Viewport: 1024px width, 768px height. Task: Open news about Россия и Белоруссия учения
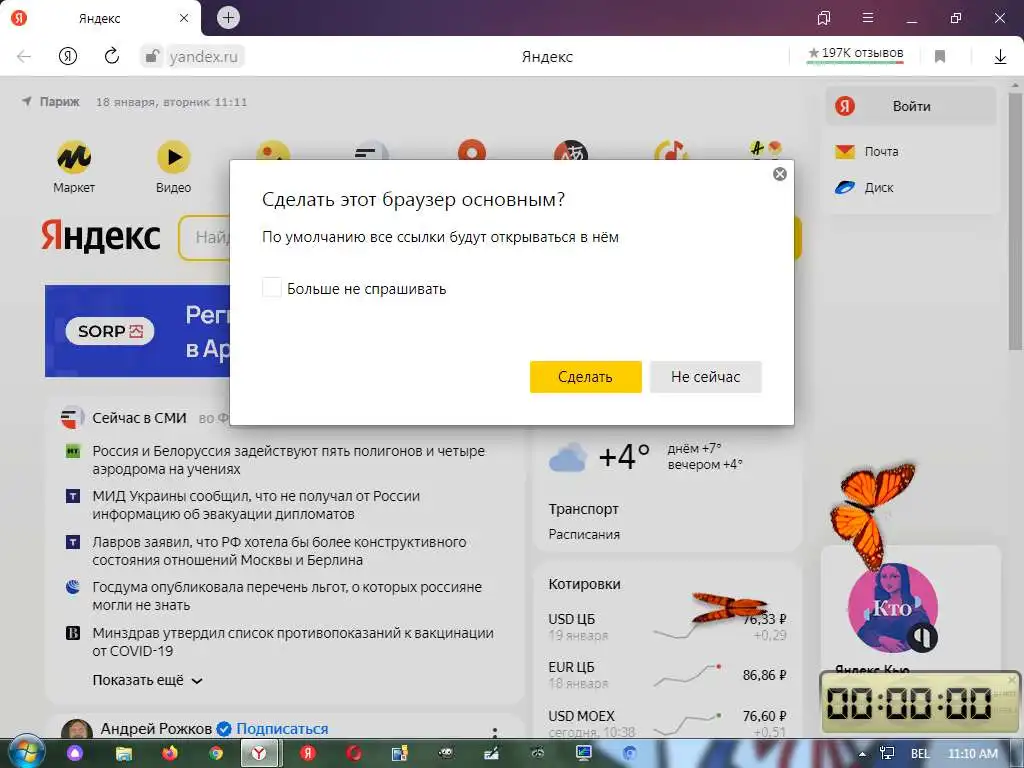(x=288, y=460)
